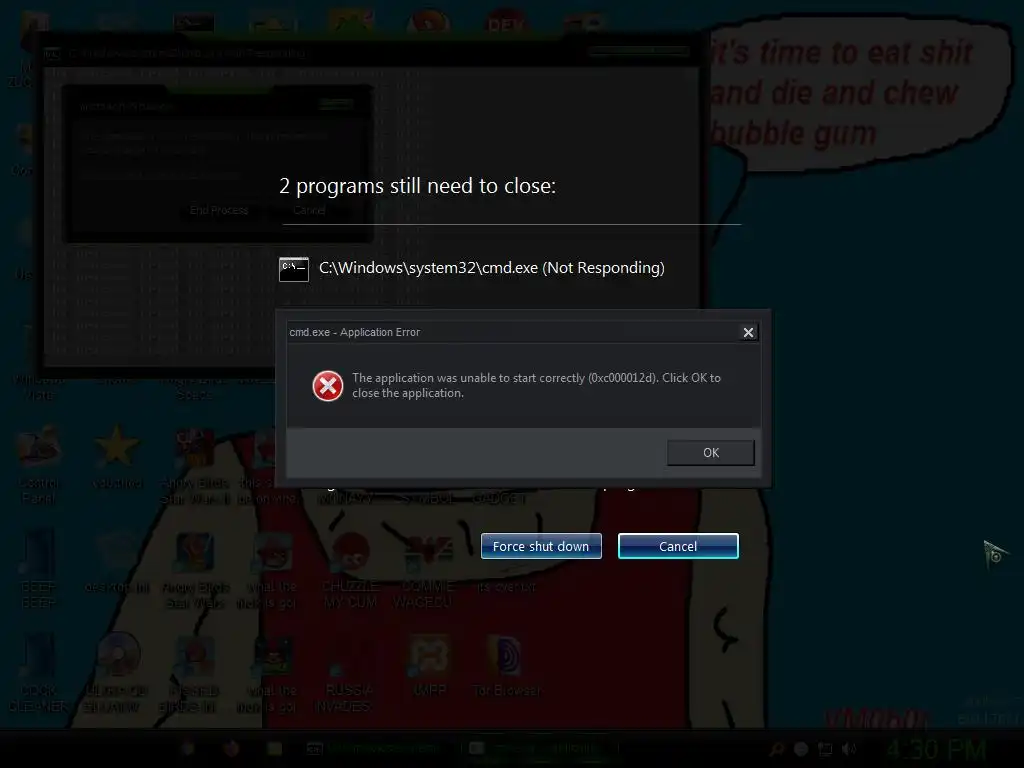Click the volume speaker tray icon
Image resolution: width=1024 pixels, height=768 pixels.
click(849, 749)
